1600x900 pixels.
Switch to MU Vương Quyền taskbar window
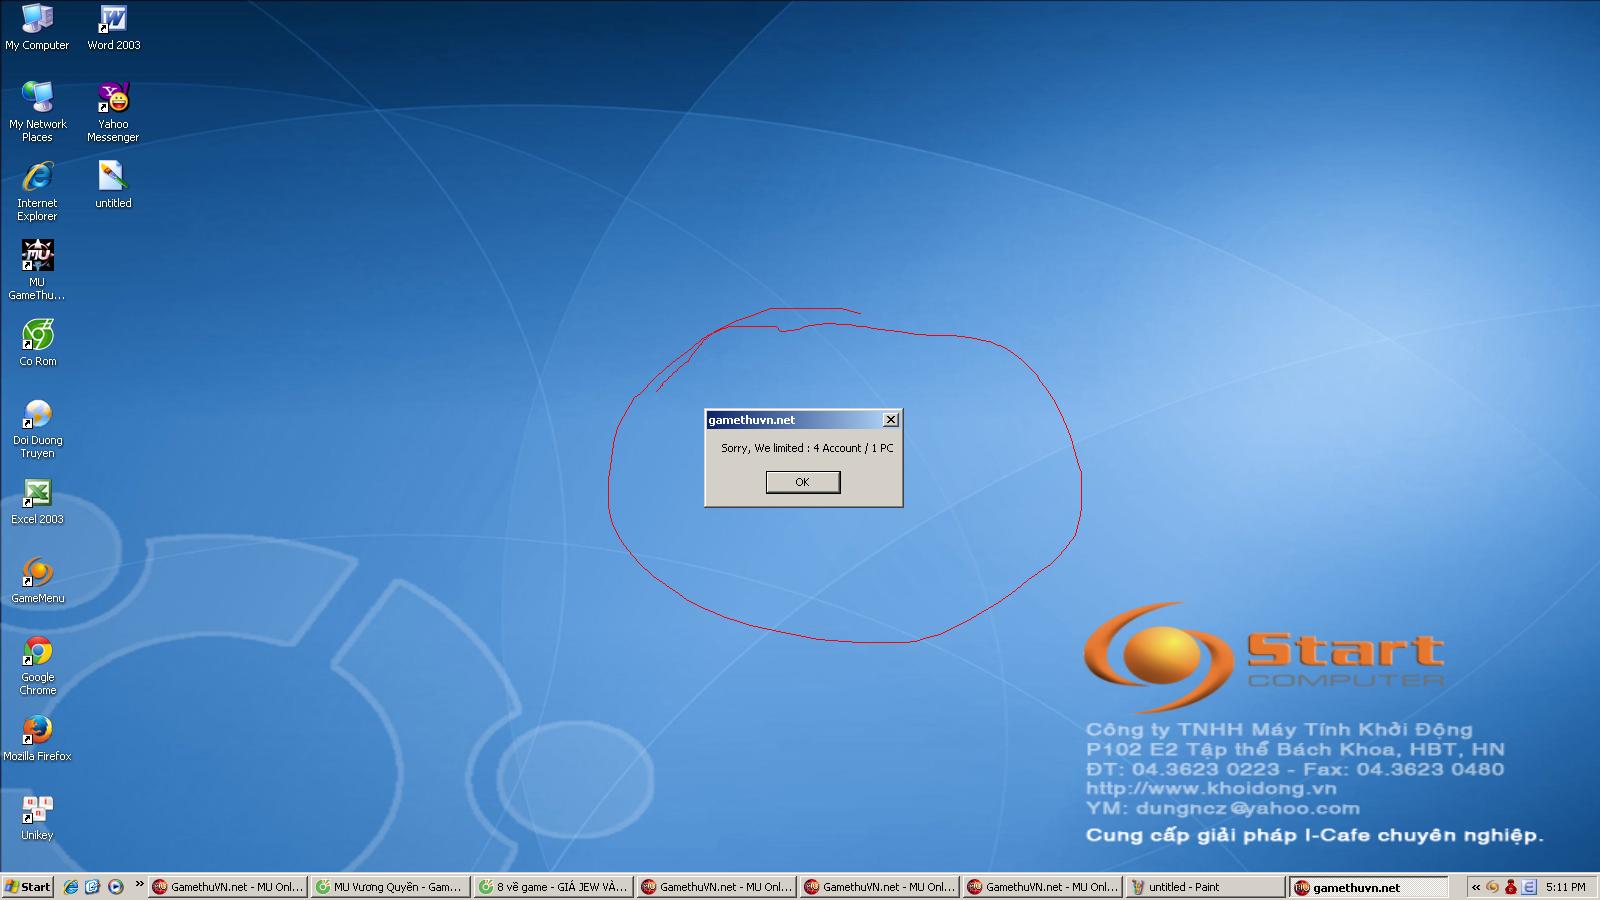[390, 887]
